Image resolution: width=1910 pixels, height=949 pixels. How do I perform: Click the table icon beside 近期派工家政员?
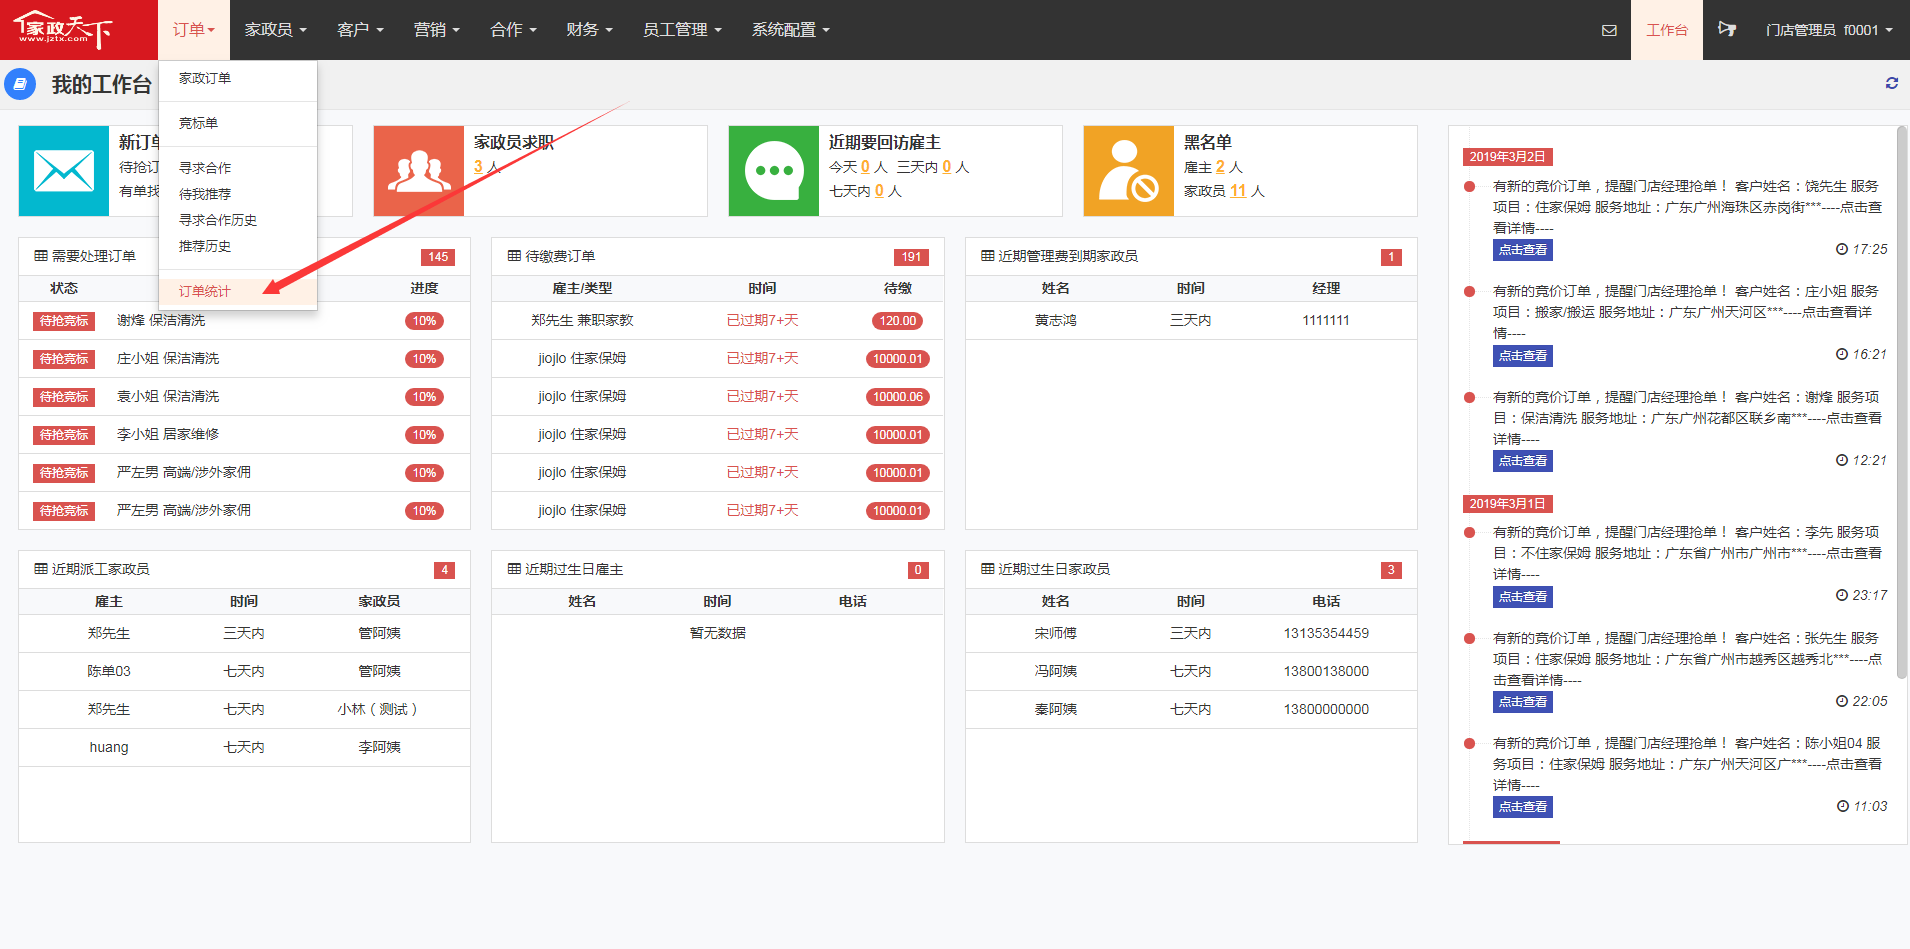point(41,569)
